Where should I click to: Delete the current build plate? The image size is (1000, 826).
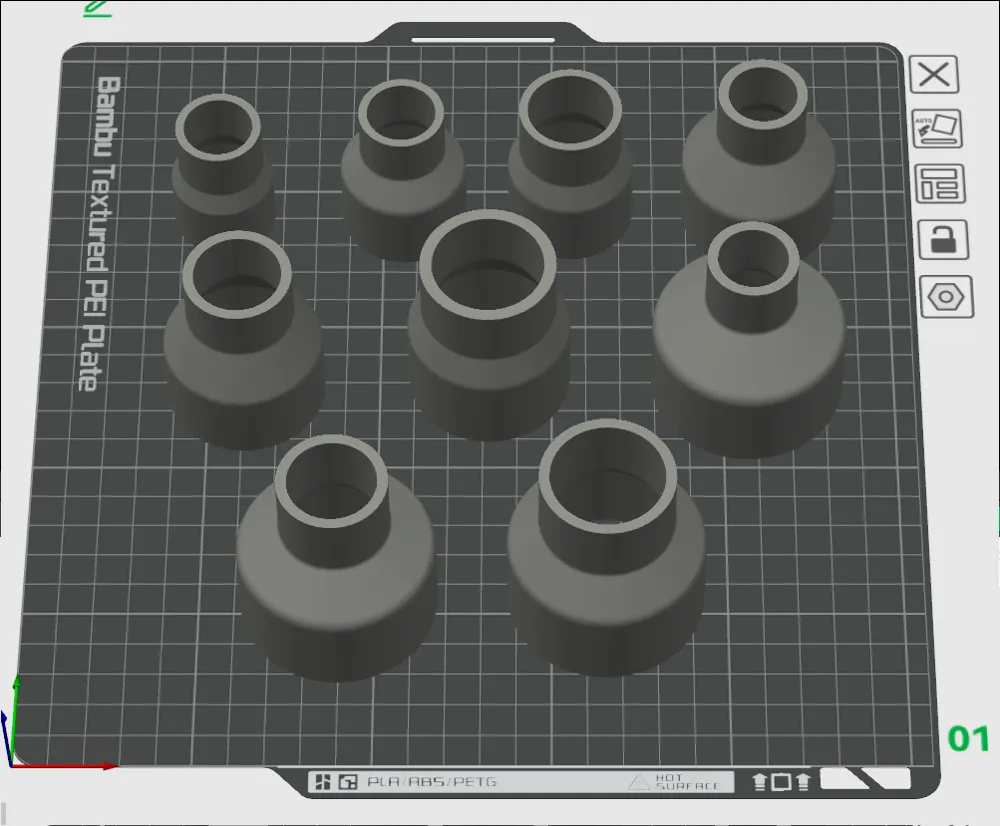tap(933, 76)
